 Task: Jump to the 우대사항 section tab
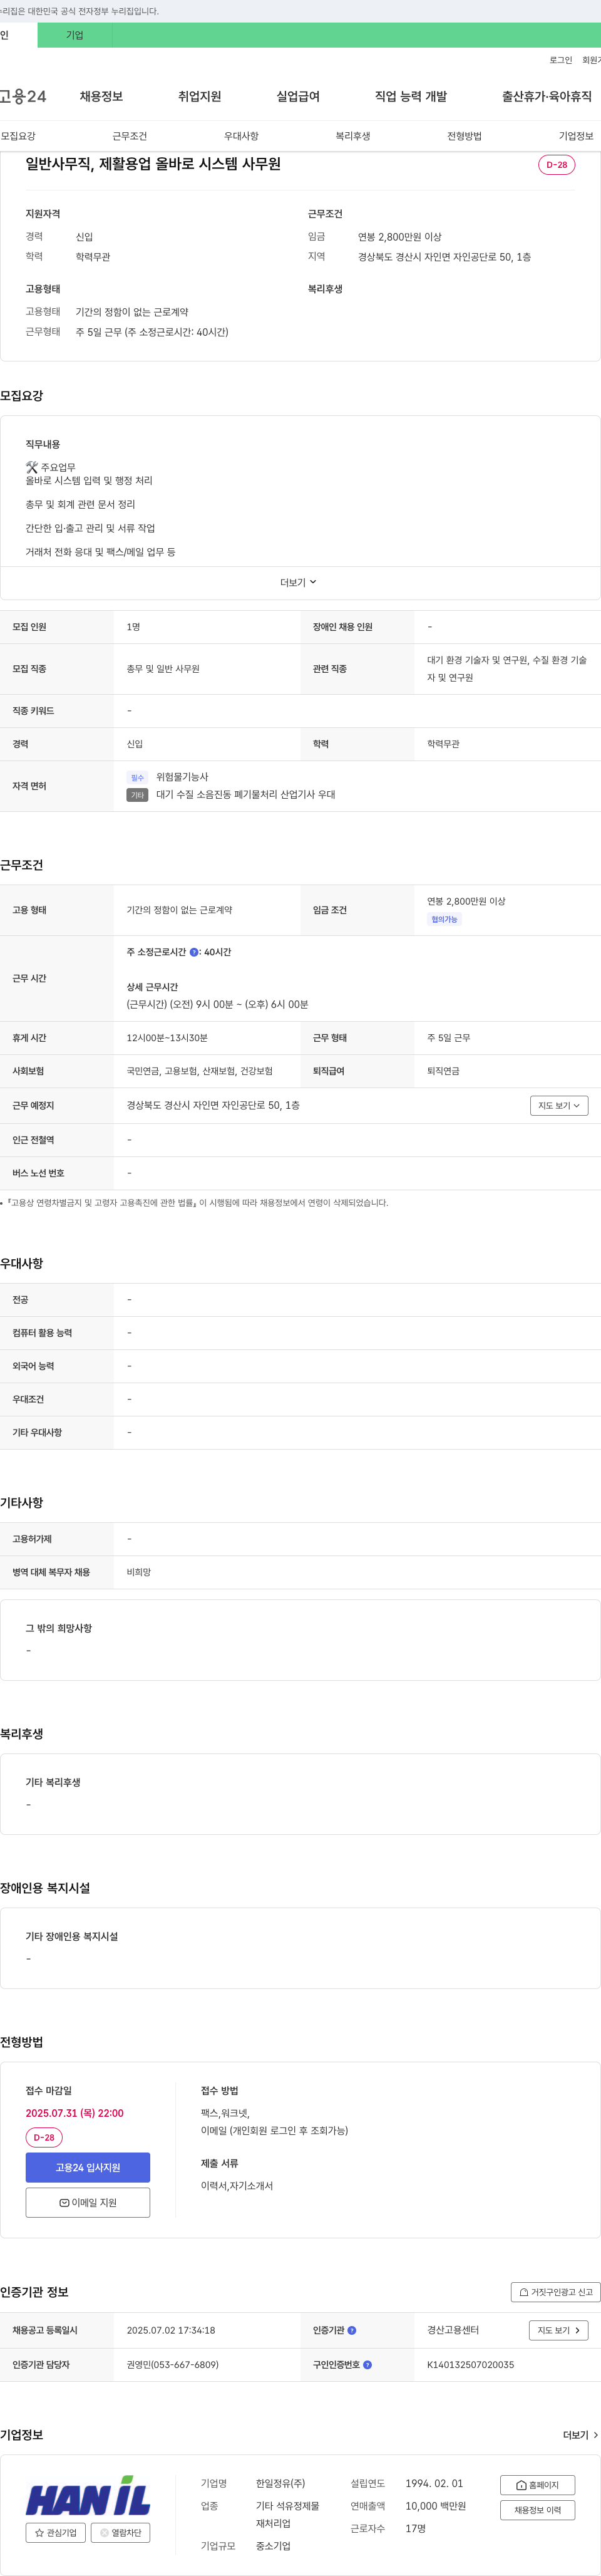[x=241, y=136]
